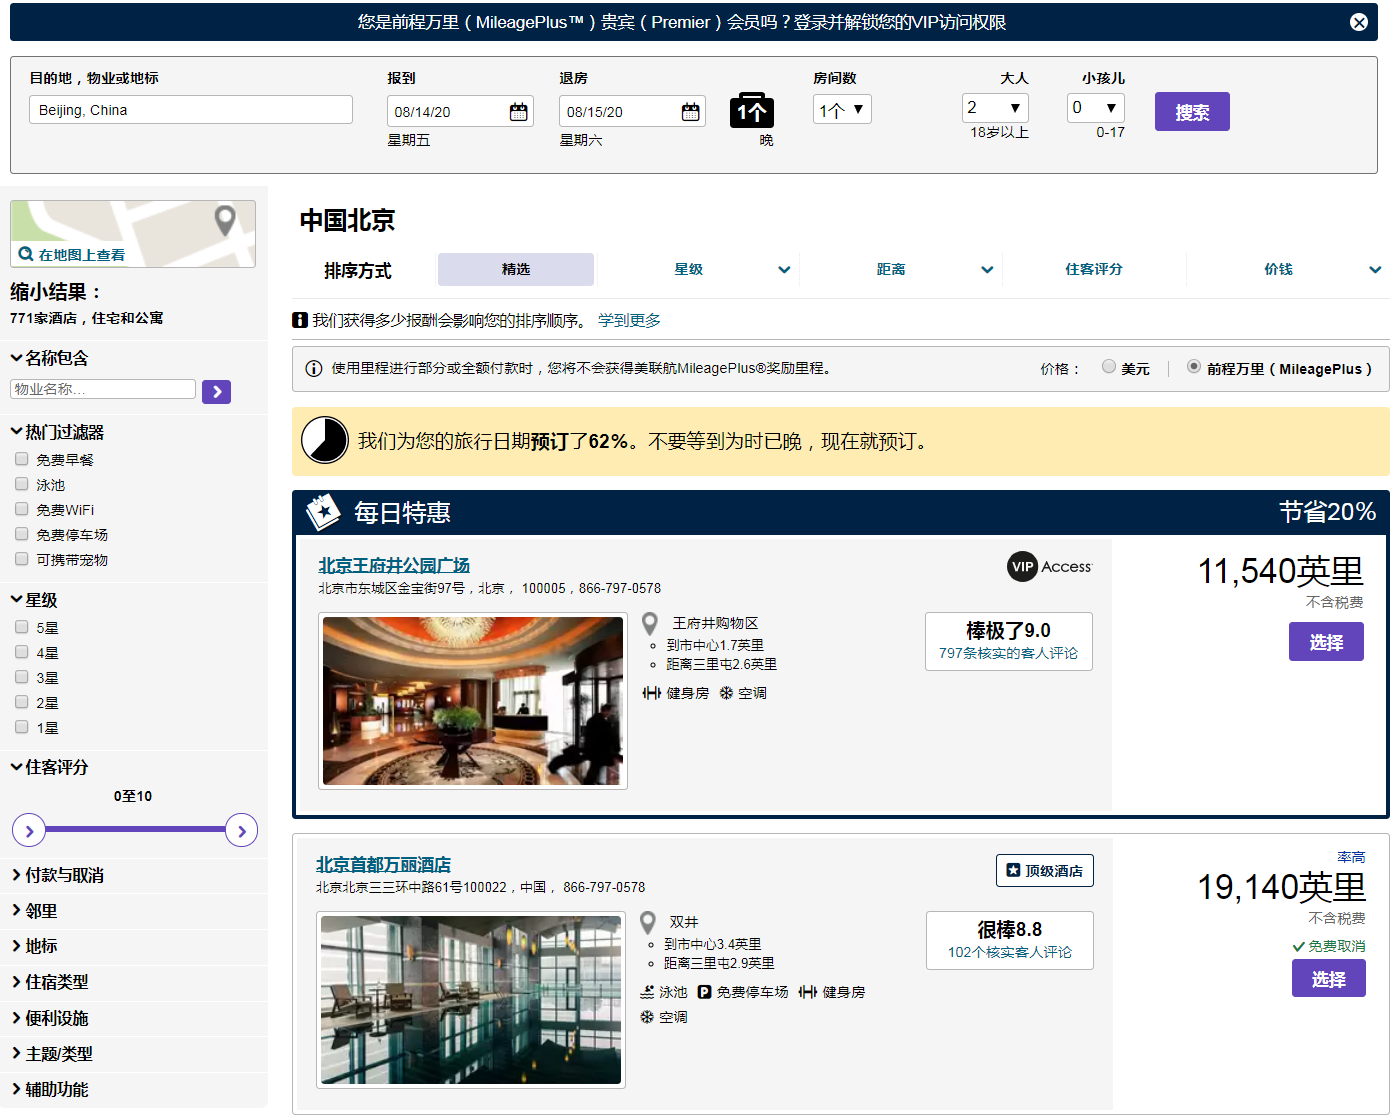The image size is (1396, 1118).
Task: Check the 4星 star rating filter
Action: point(22,652)
